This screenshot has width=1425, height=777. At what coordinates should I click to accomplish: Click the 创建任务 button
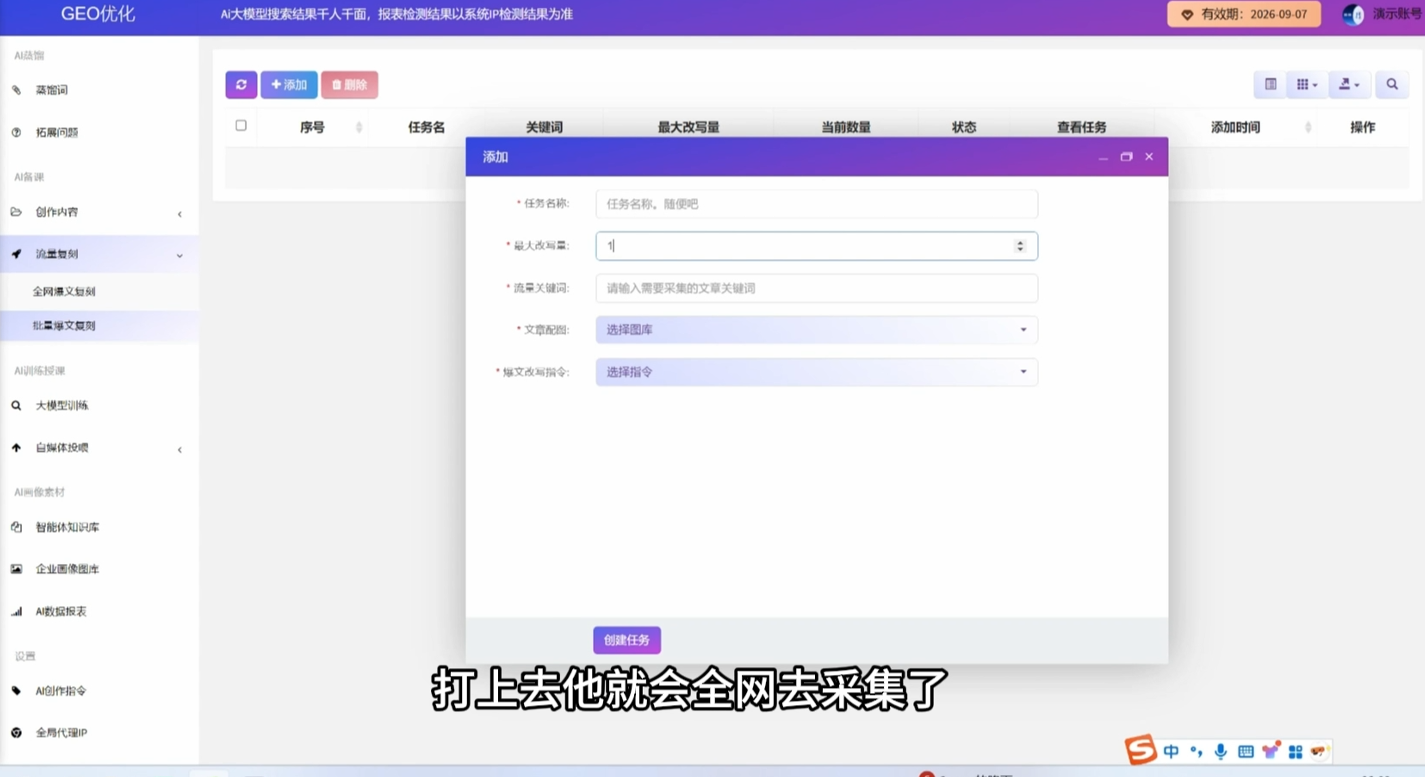tap(627, 640)
